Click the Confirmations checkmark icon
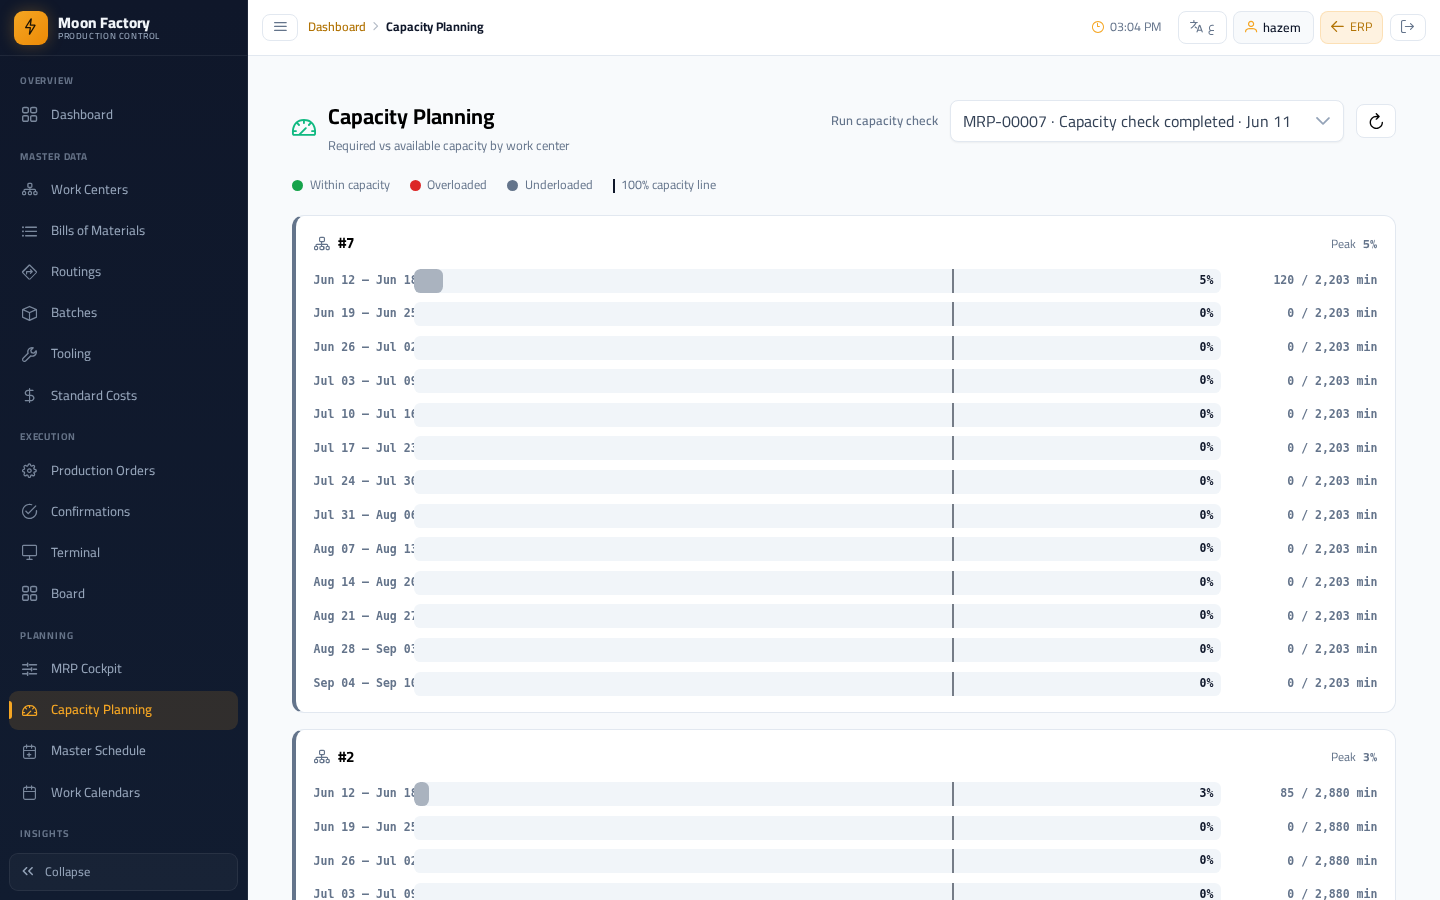1440x900 pixels. 30,512
